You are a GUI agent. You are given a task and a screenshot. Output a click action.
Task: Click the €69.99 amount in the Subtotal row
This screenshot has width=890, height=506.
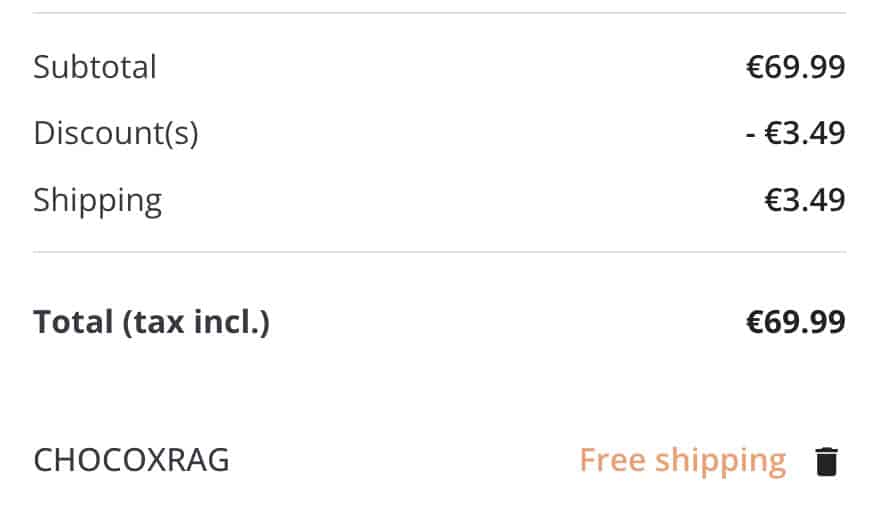(x=795, y=68)
